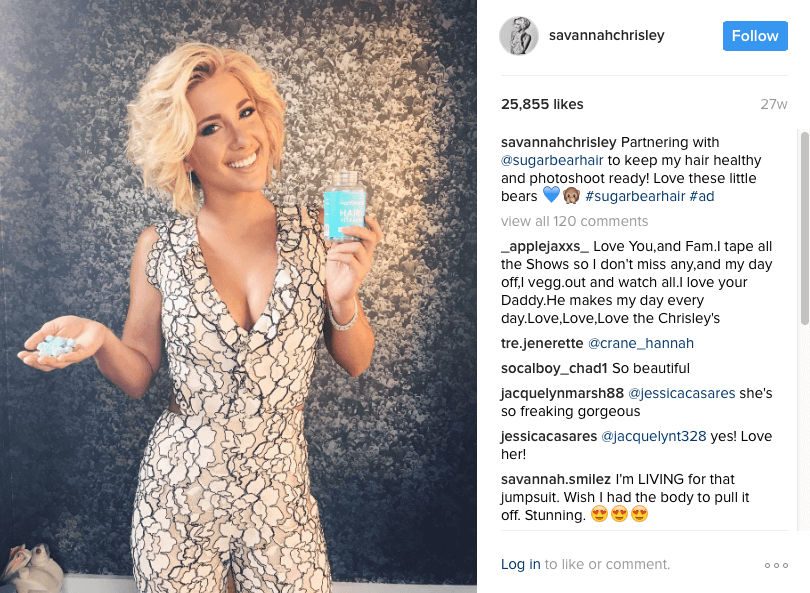Open the @jacquelynt328 mention
Viewport: 810px width, 593px height.
coord(653,436)
